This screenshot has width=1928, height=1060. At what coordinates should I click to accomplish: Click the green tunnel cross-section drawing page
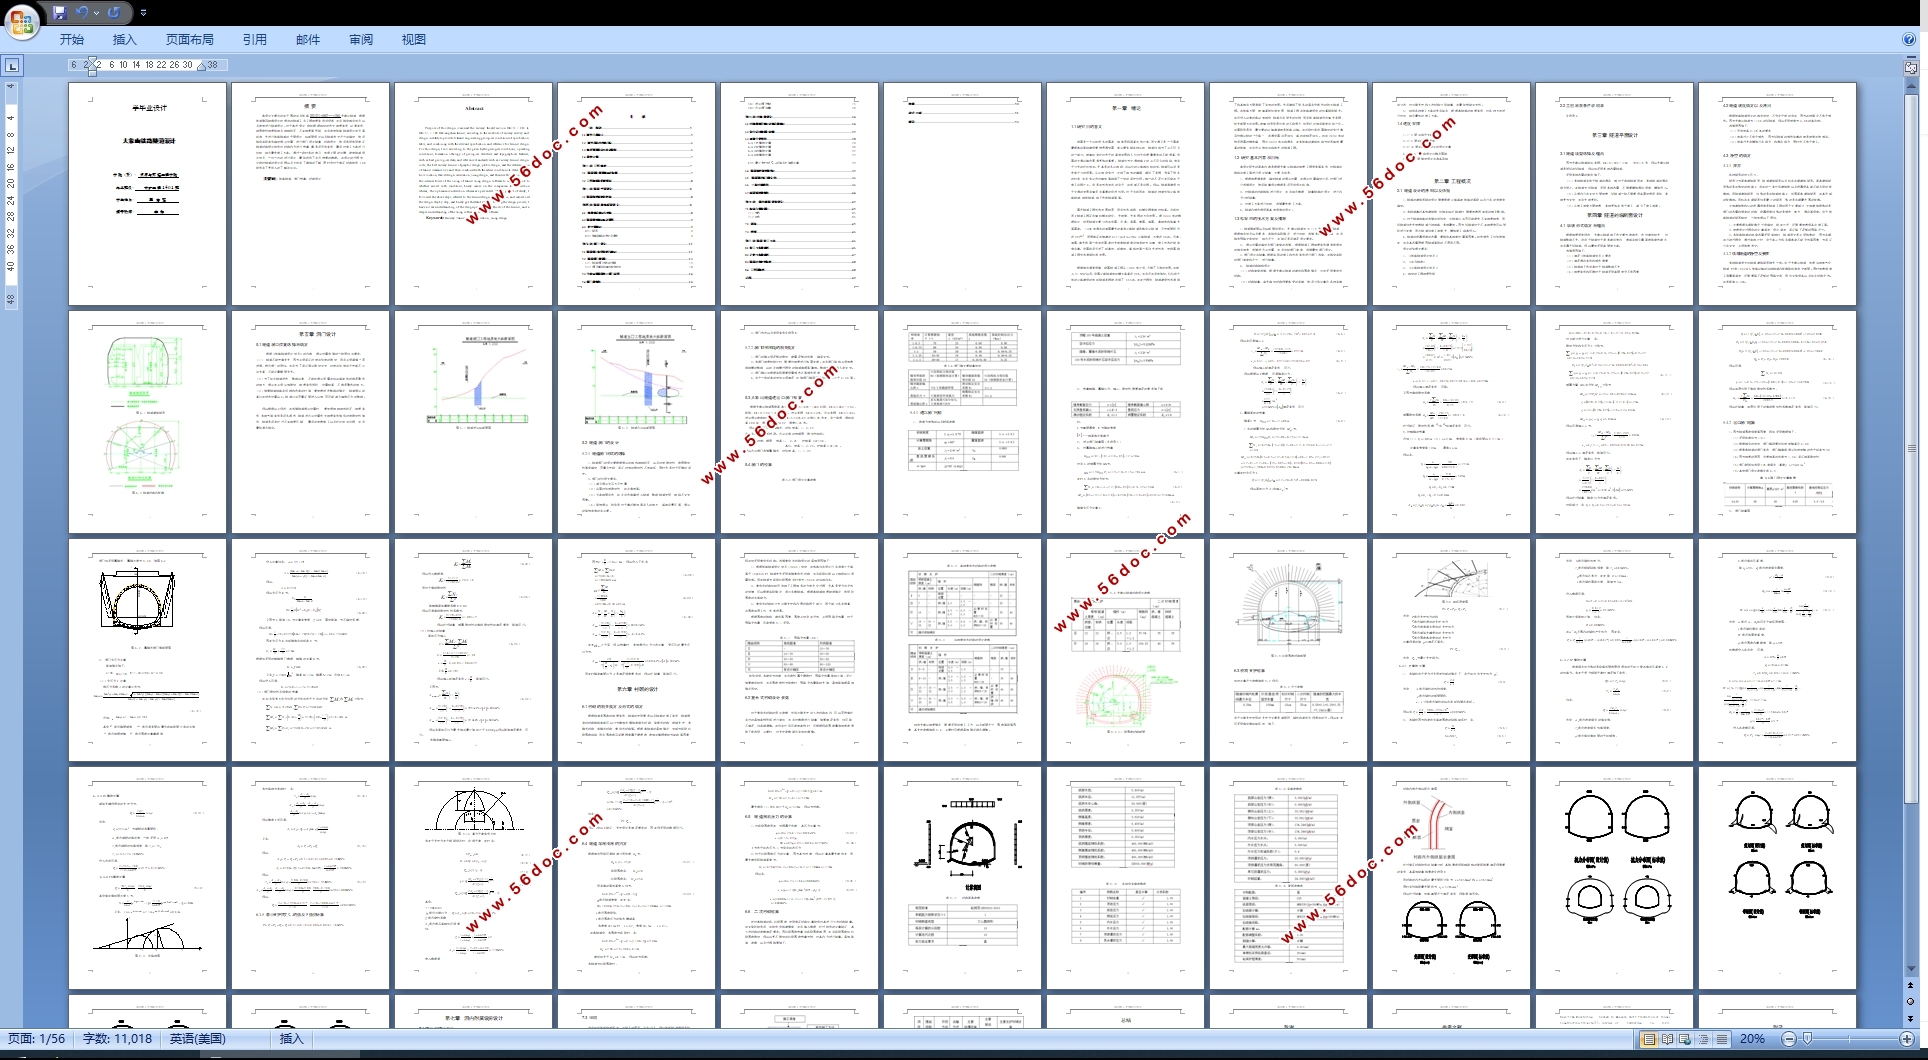click(x=148, y=422)
